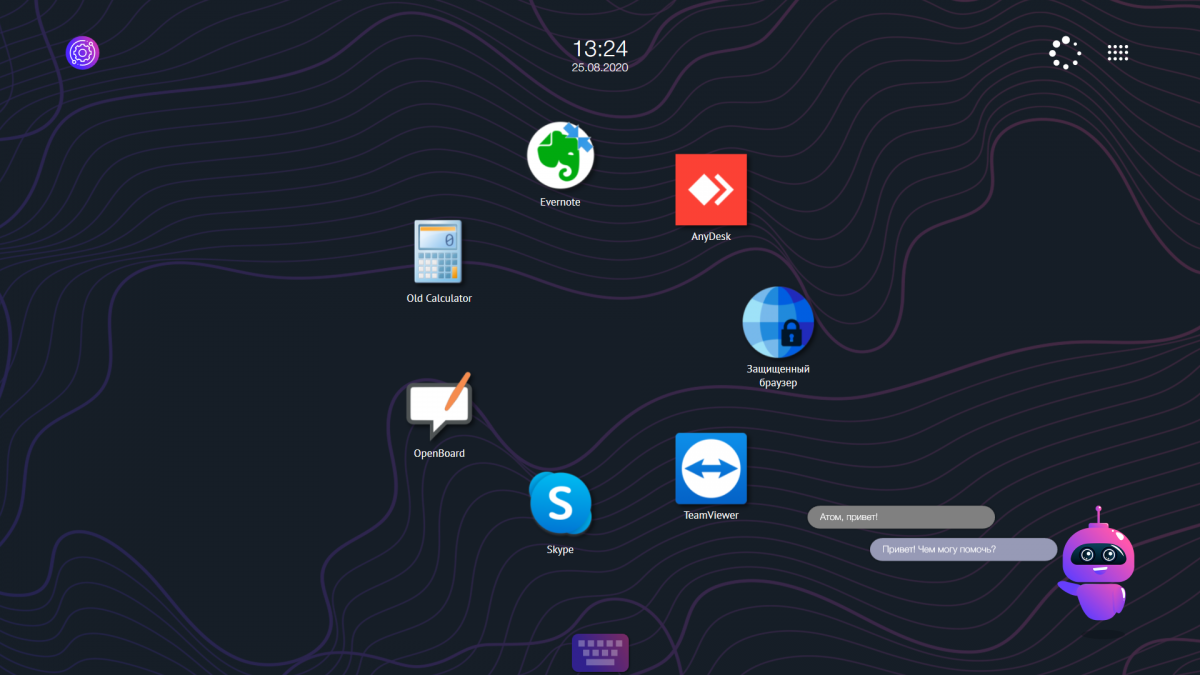
Task: Open the Evernote elephant icon
Action: coord(560,155)
